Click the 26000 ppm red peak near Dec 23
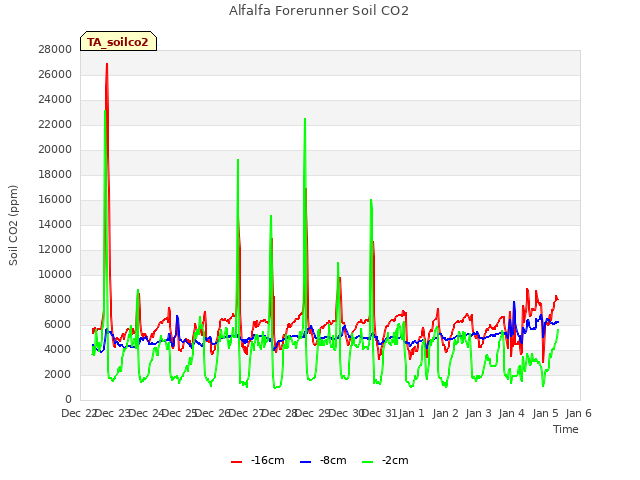The width and height of the screenshot is (640, 480). click(x=107, y=64)
